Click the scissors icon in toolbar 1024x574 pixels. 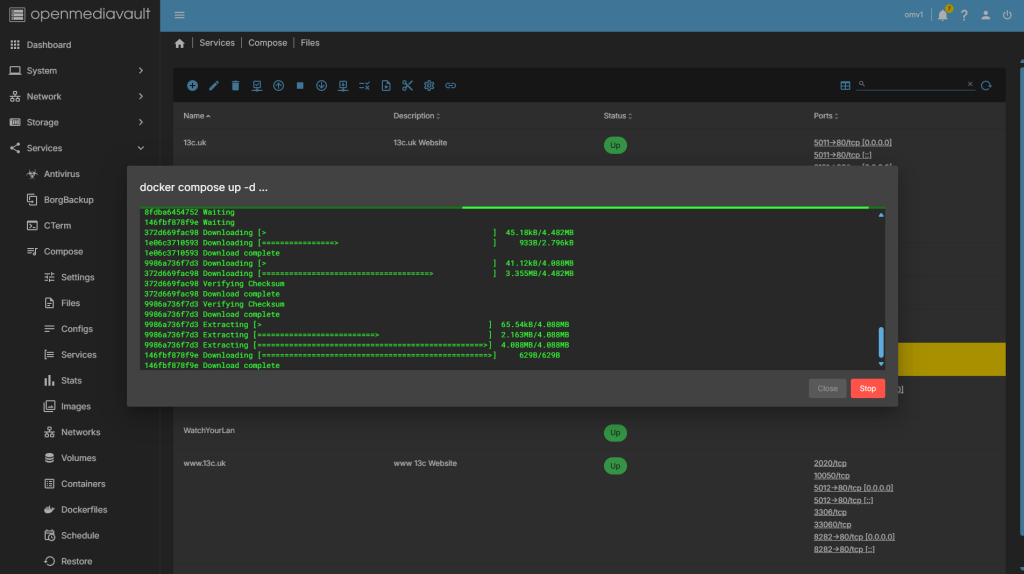coord(408,86)
